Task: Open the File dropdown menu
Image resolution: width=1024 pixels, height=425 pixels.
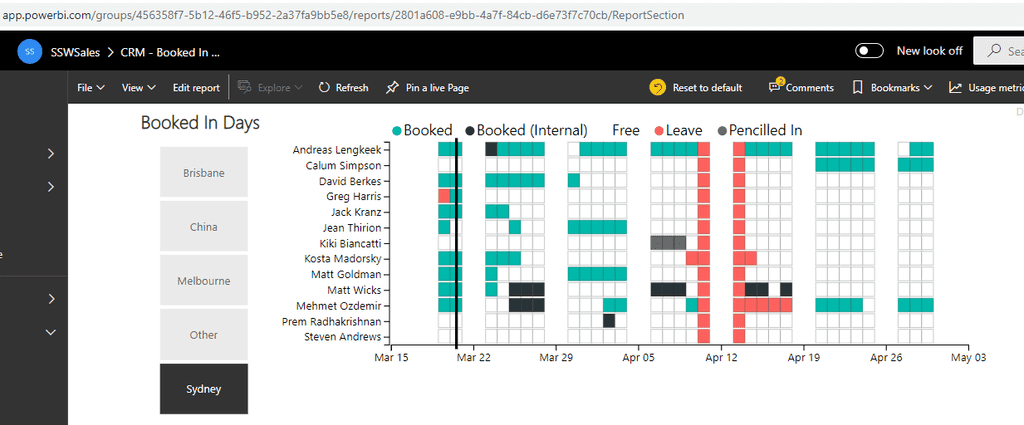Action: pos(91,88)
